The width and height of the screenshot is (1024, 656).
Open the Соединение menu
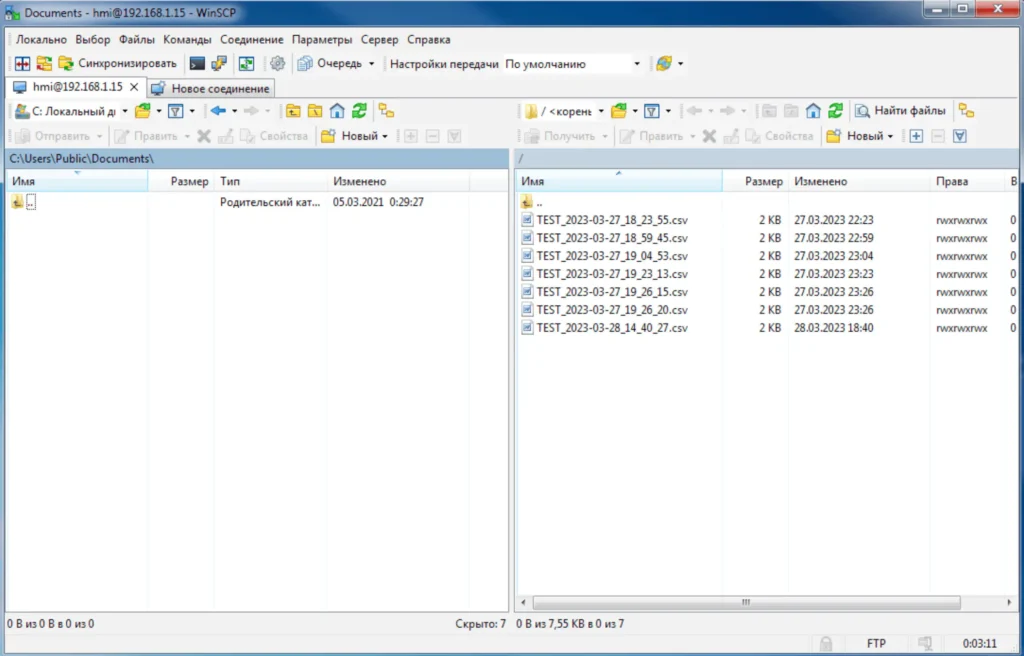tap(251, 39)
